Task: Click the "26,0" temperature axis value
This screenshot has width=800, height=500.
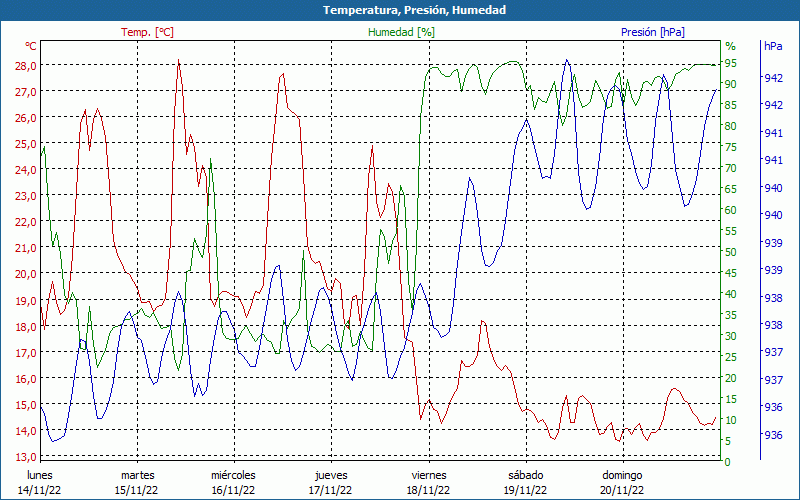Action: tap(26, 118)
